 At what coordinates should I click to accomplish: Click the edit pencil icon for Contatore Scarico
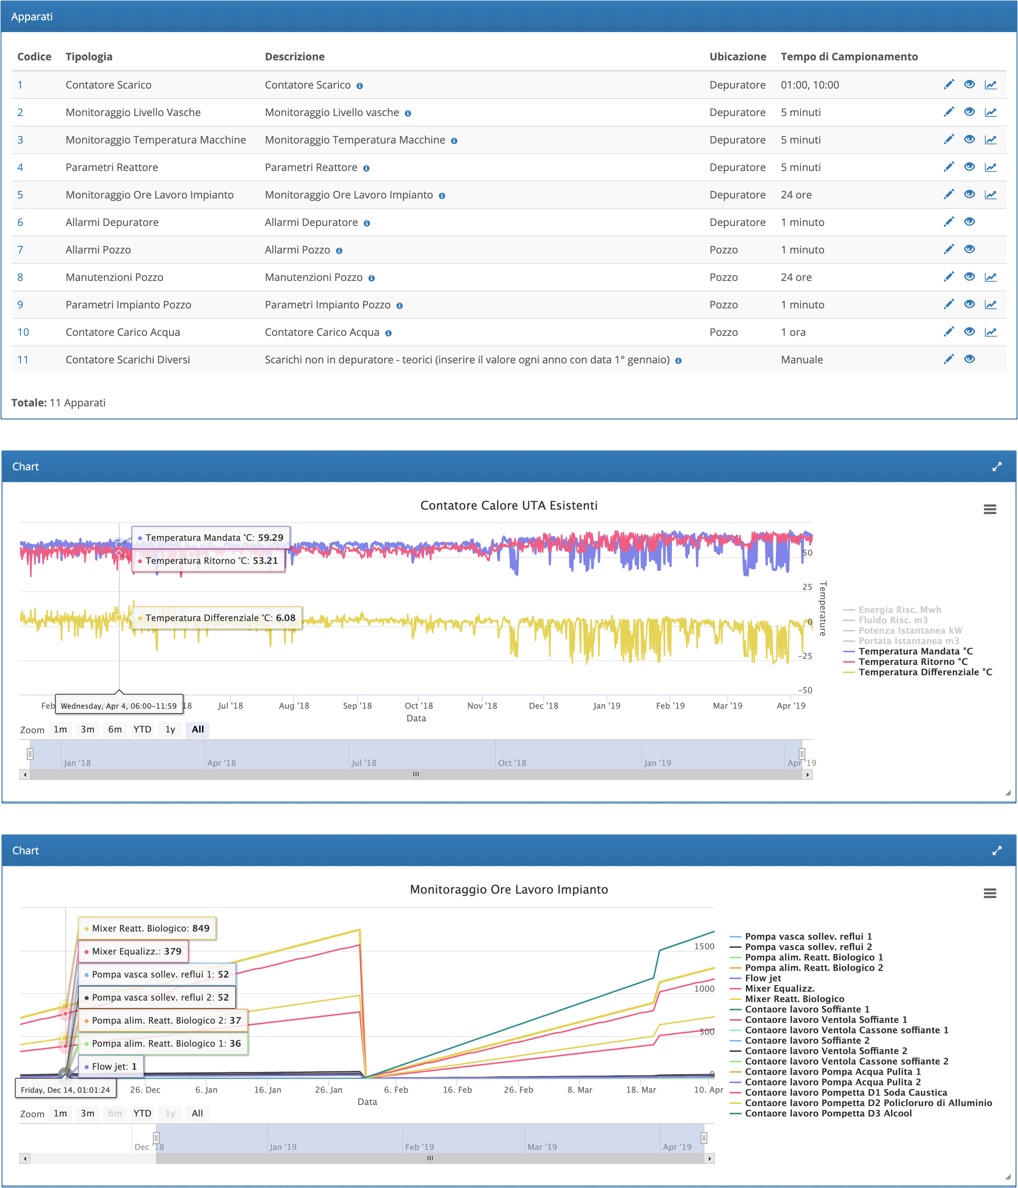tap(949, 85)
